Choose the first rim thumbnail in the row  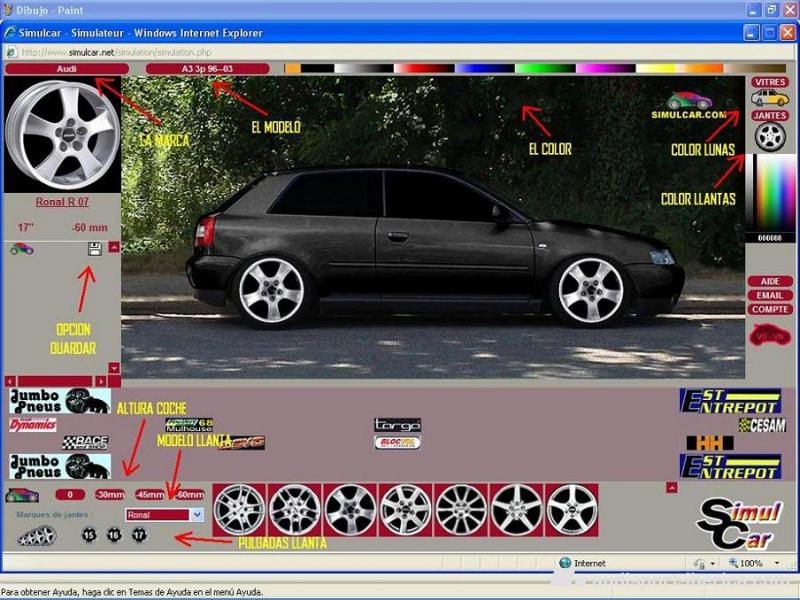(x=240, y=509)
